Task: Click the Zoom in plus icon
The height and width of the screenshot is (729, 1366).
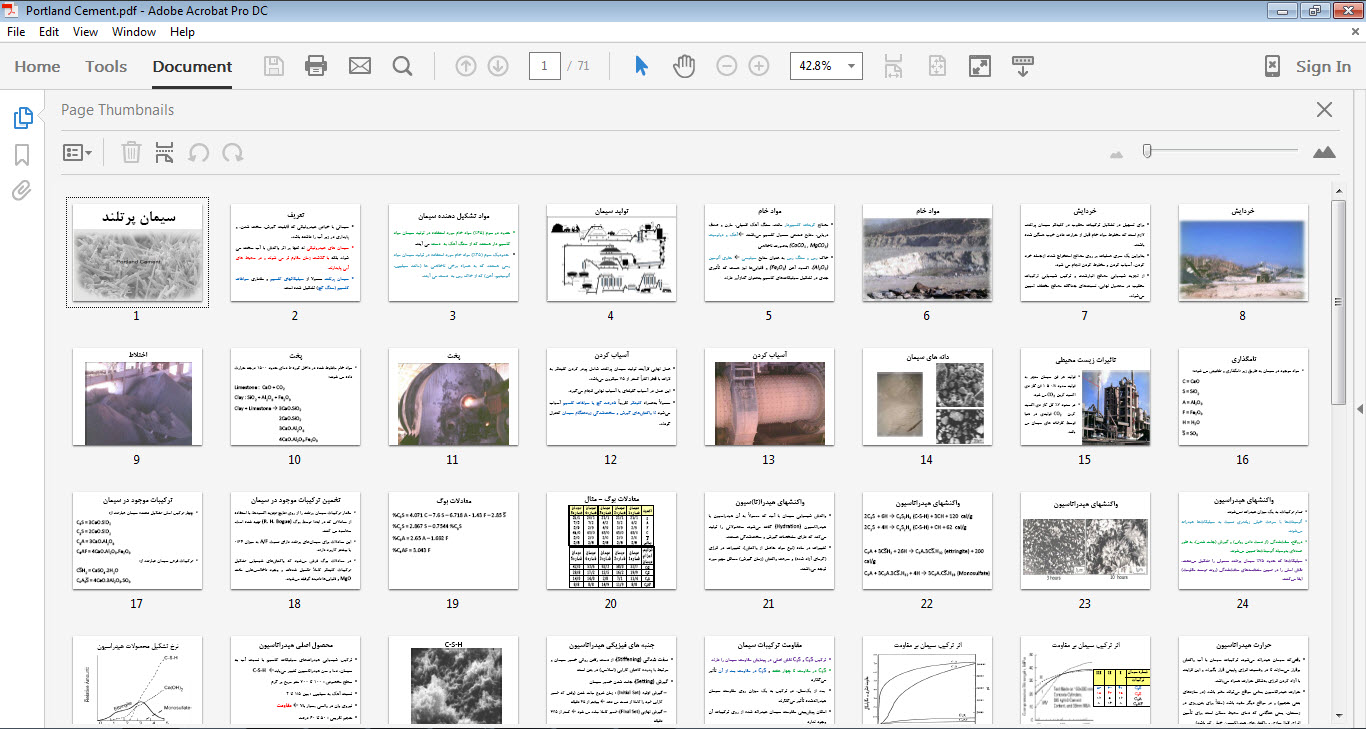Action: [759, 66]
